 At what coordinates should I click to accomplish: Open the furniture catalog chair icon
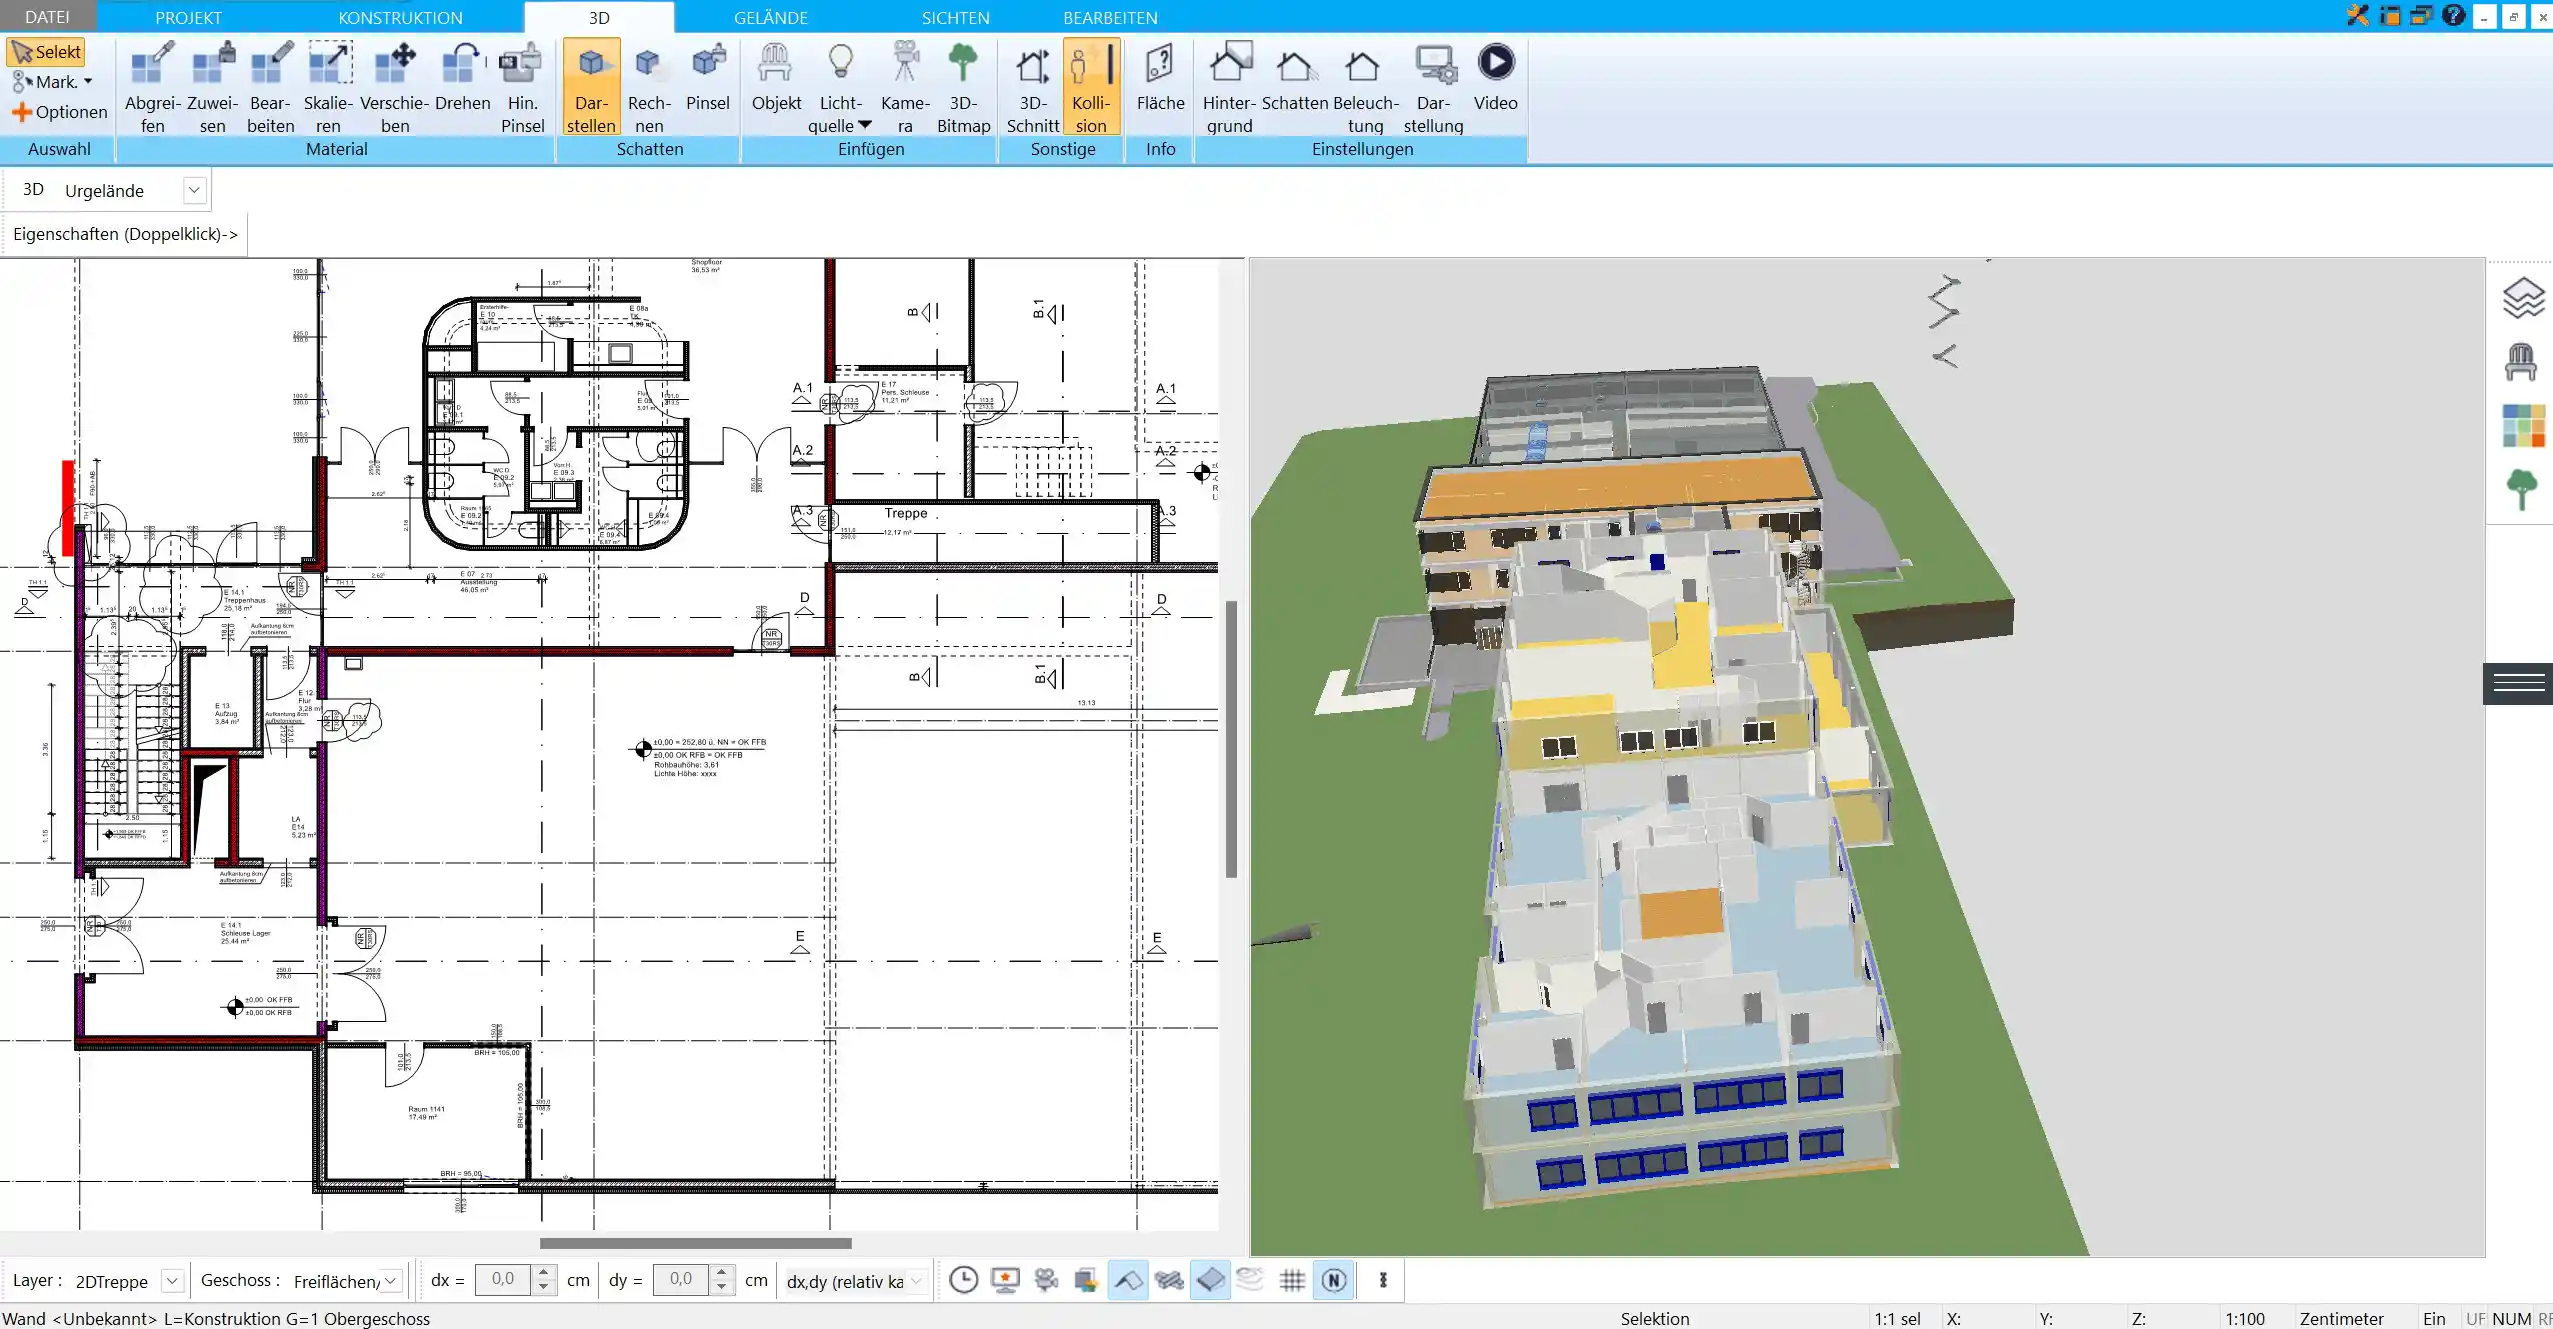coord(2521,362)
